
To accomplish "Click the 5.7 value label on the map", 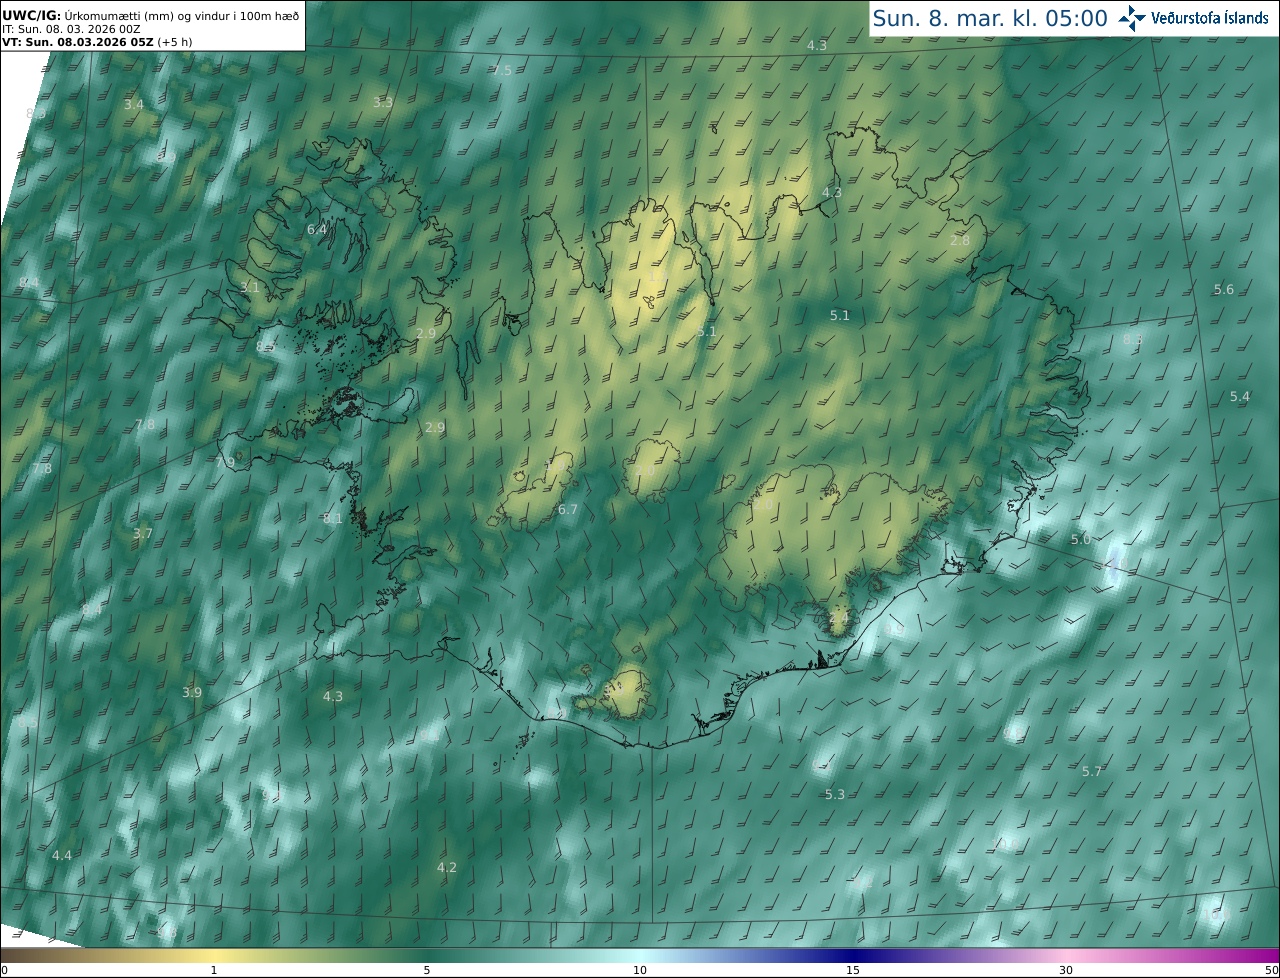I will [1092, 771].
